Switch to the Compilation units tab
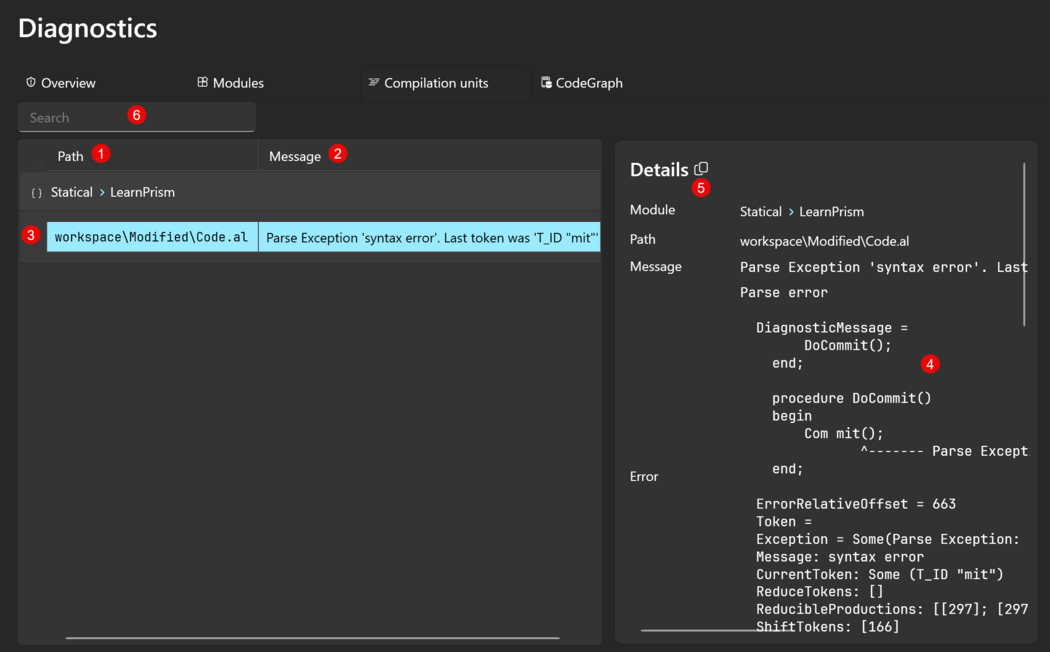Viewport: 1050px width, 652px height. [x=435, y=83]
